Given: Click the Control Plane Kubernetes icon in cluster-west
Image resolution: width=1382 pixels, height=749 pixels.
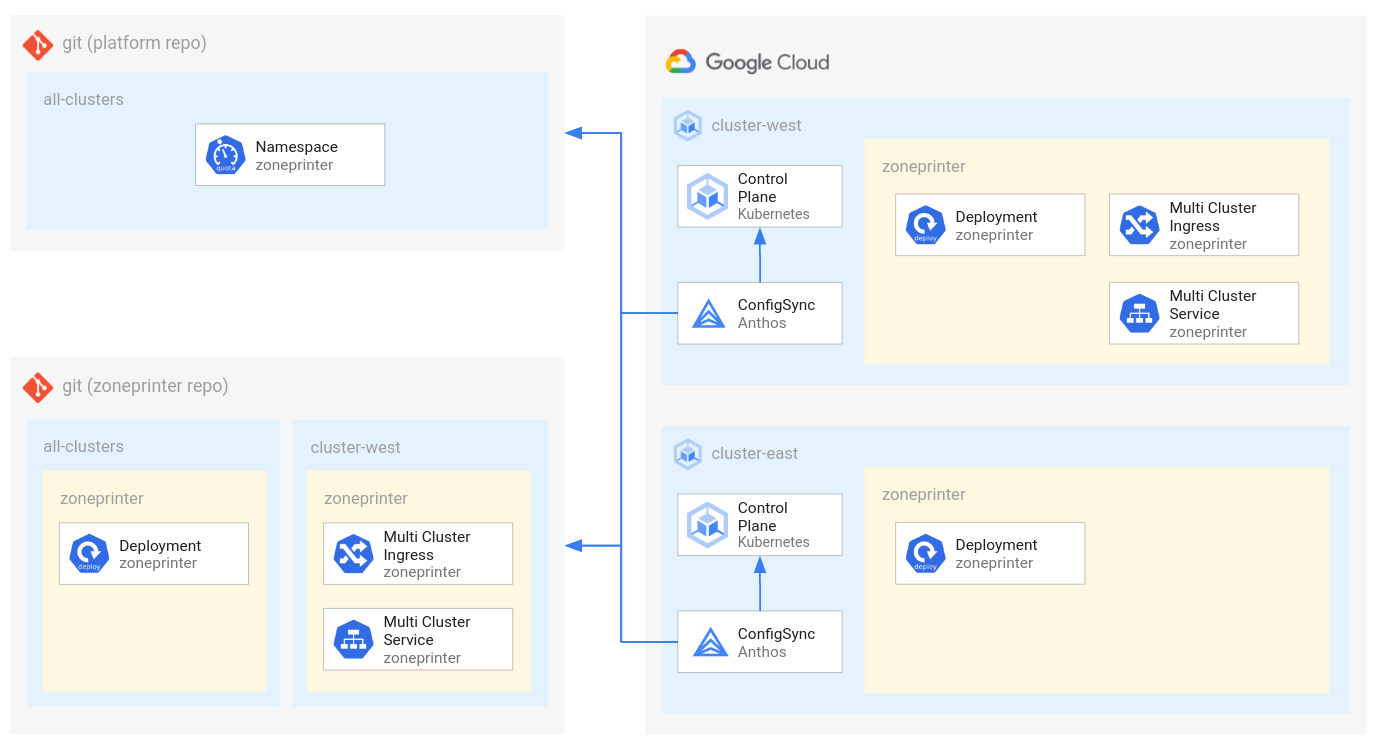Looking at the screenshot, I should pos(708,197).
